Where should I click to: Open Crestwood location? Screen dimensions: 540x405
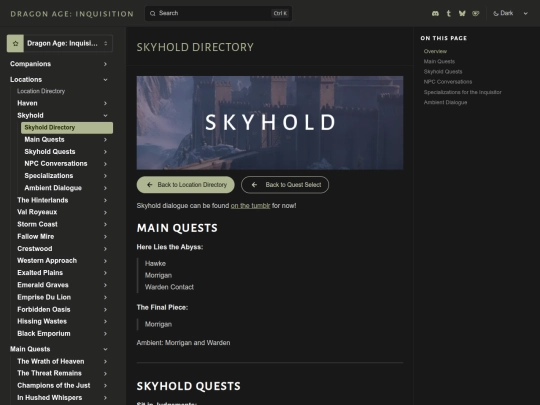coord(35,249)
